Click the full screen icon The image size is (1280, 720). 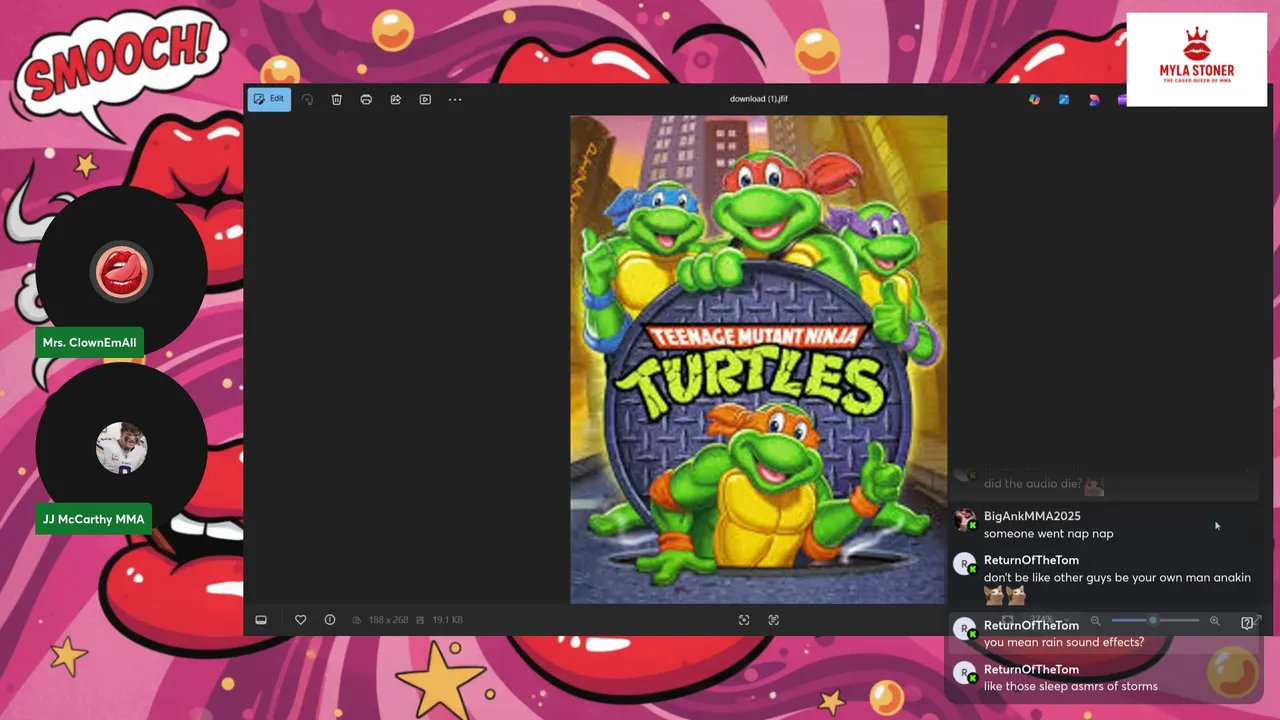1257,621
